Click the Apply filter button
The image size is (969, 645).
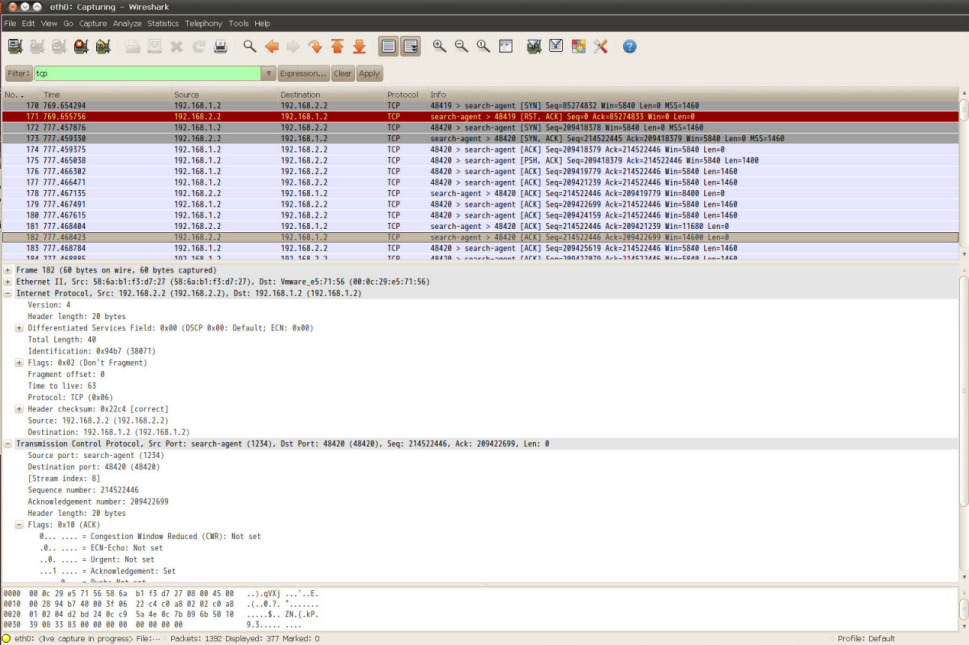[x=369, y=74]
